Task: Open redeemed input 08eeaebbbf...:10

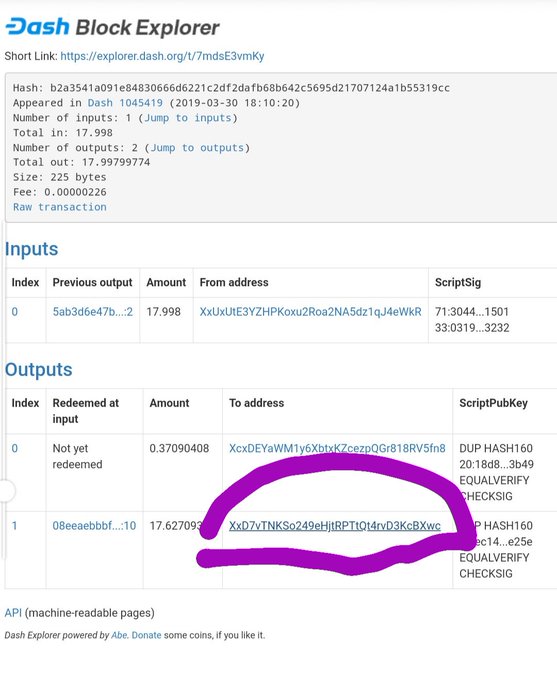Action: [x=94, y=526]
